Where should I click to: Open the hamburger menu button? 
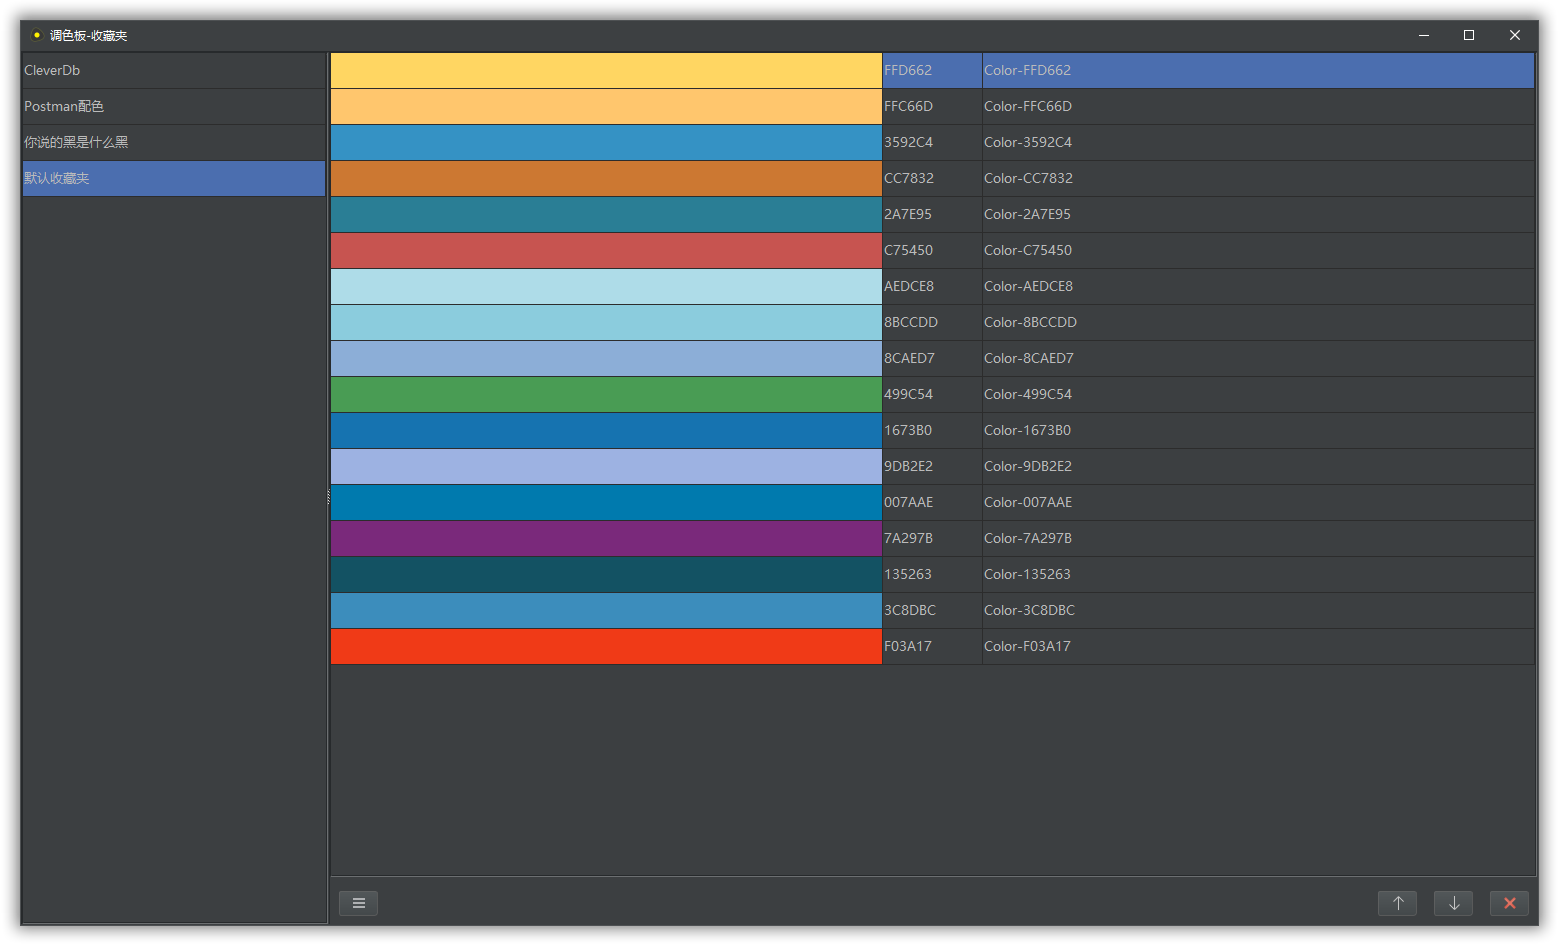pyautogui.click(x=358, y=903)
